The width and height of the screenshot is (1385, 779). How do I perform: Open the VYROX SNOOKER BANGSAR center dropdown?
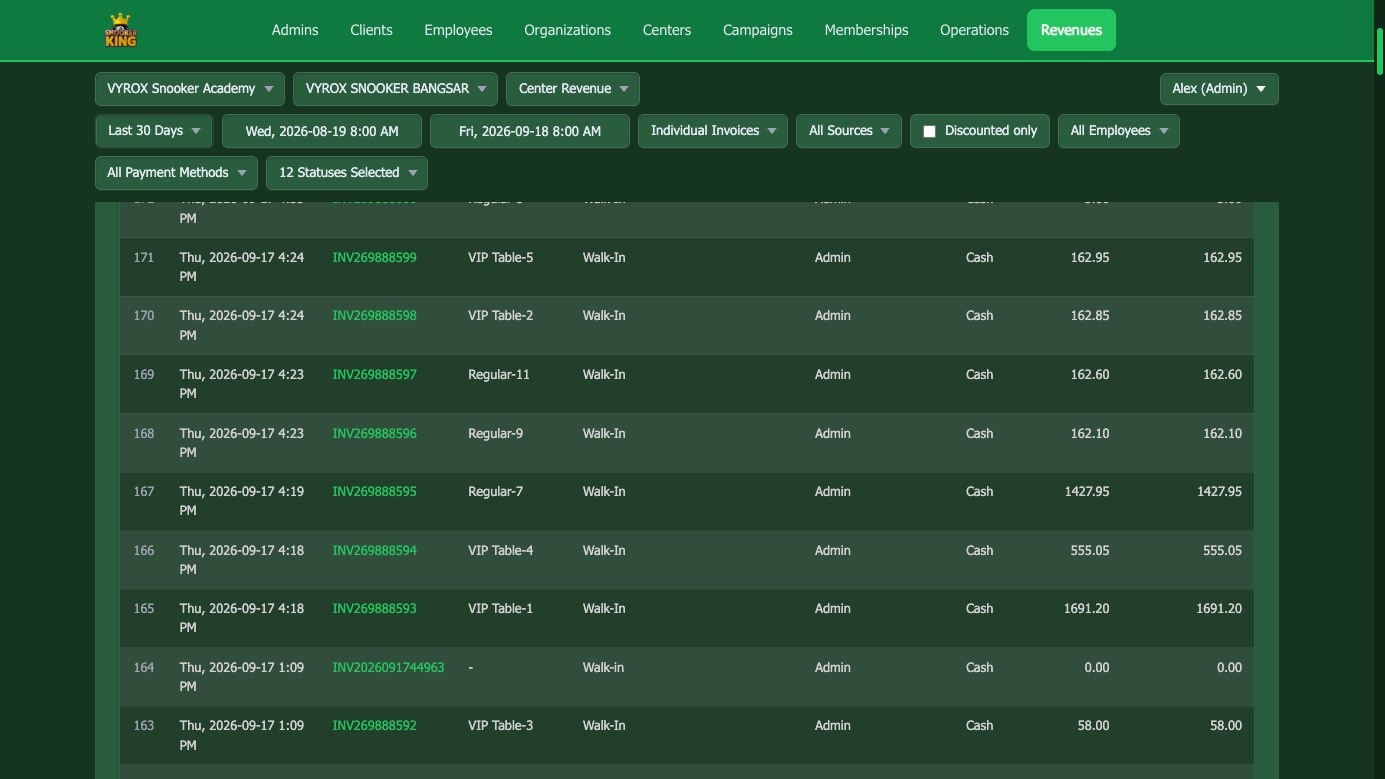click(395, 89)
